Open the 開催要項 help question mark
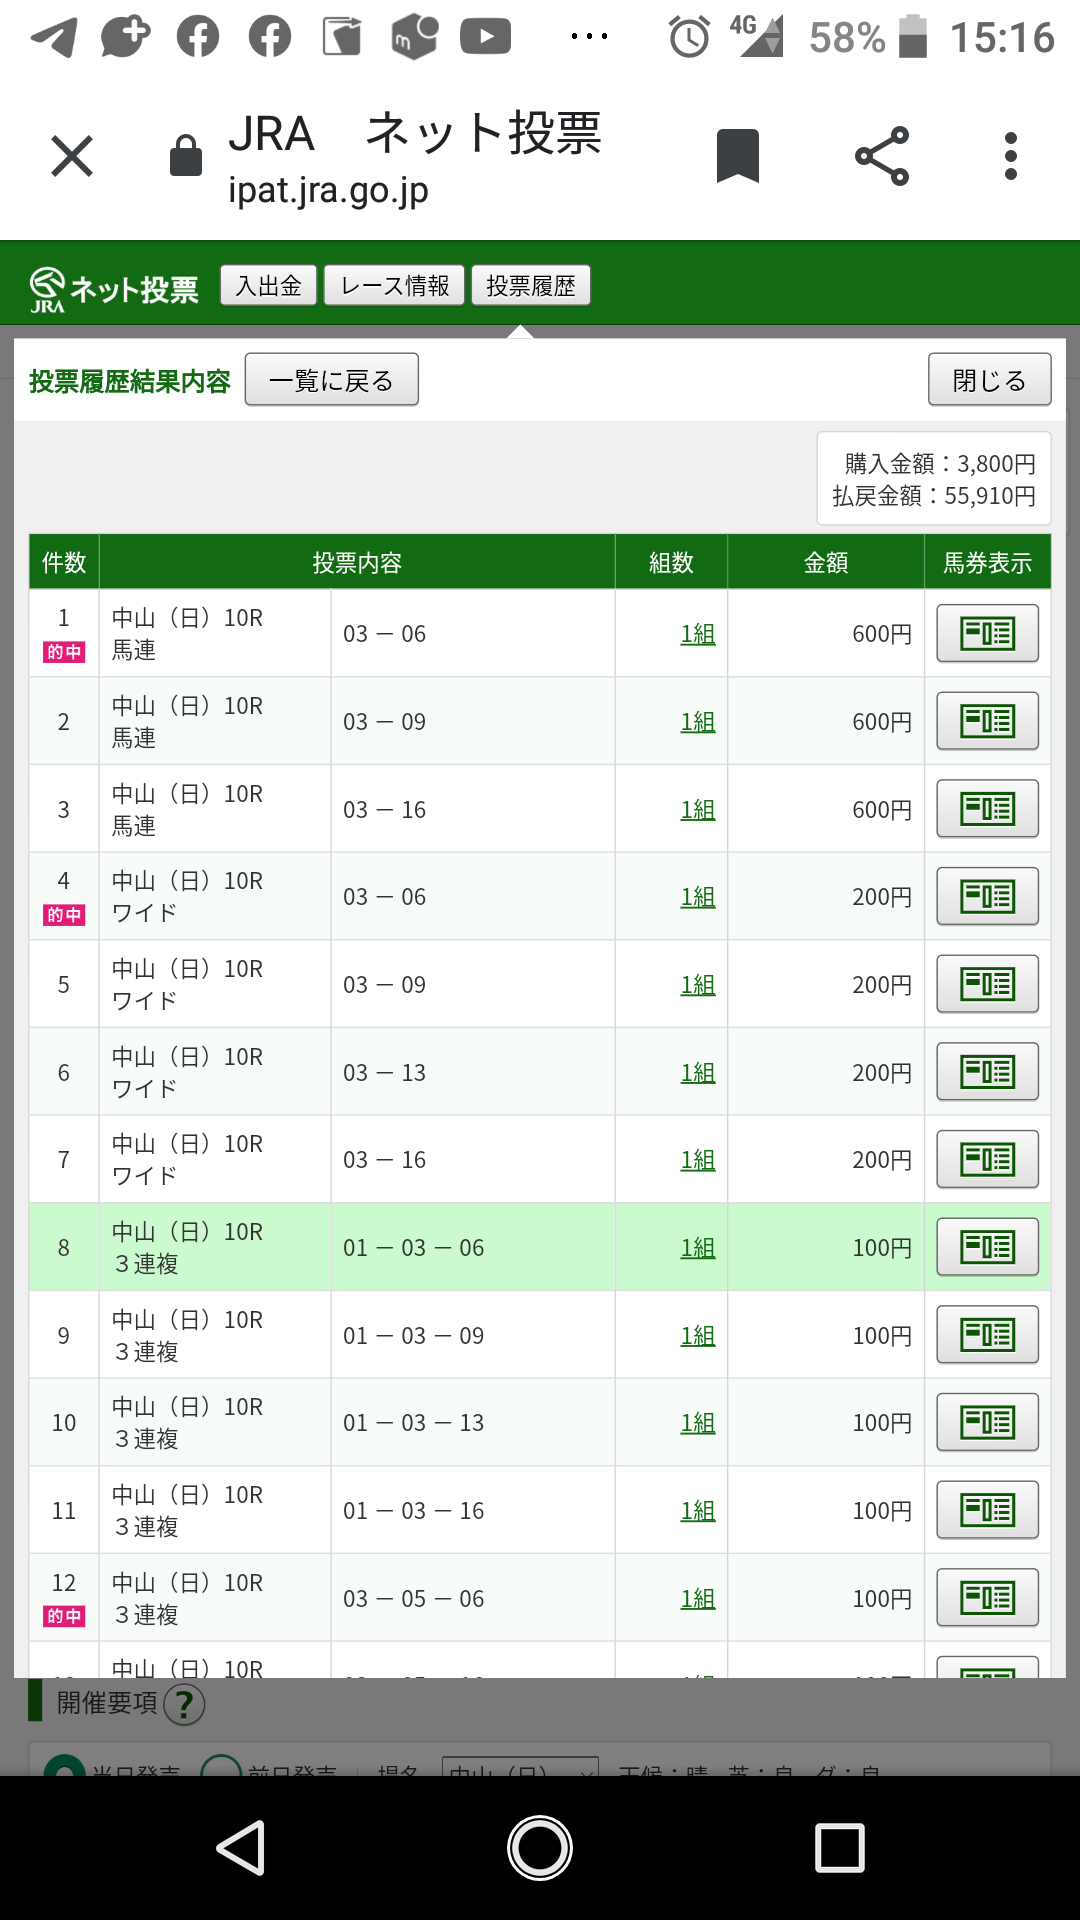Image resolution: width=1080 pixels, height=1920 pixels. tap(184, 1705)
